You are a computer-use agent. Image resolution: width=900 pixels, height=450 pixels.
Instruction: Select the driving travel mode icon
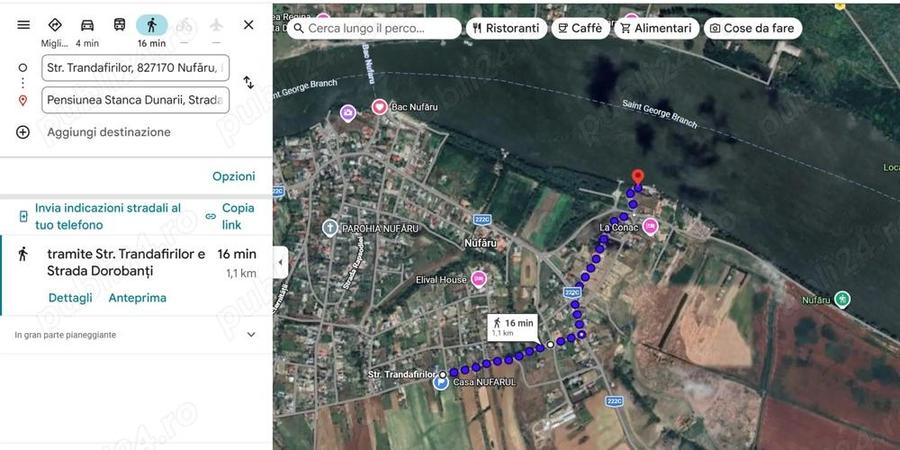point(87,25)
